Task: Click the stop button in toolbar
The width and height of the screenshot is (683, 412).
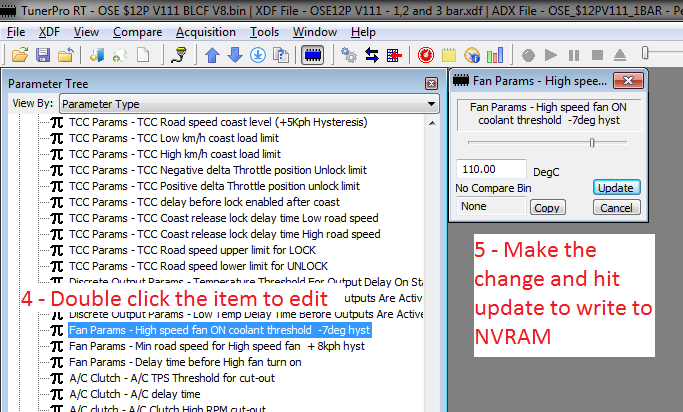Action: (597, 55)
